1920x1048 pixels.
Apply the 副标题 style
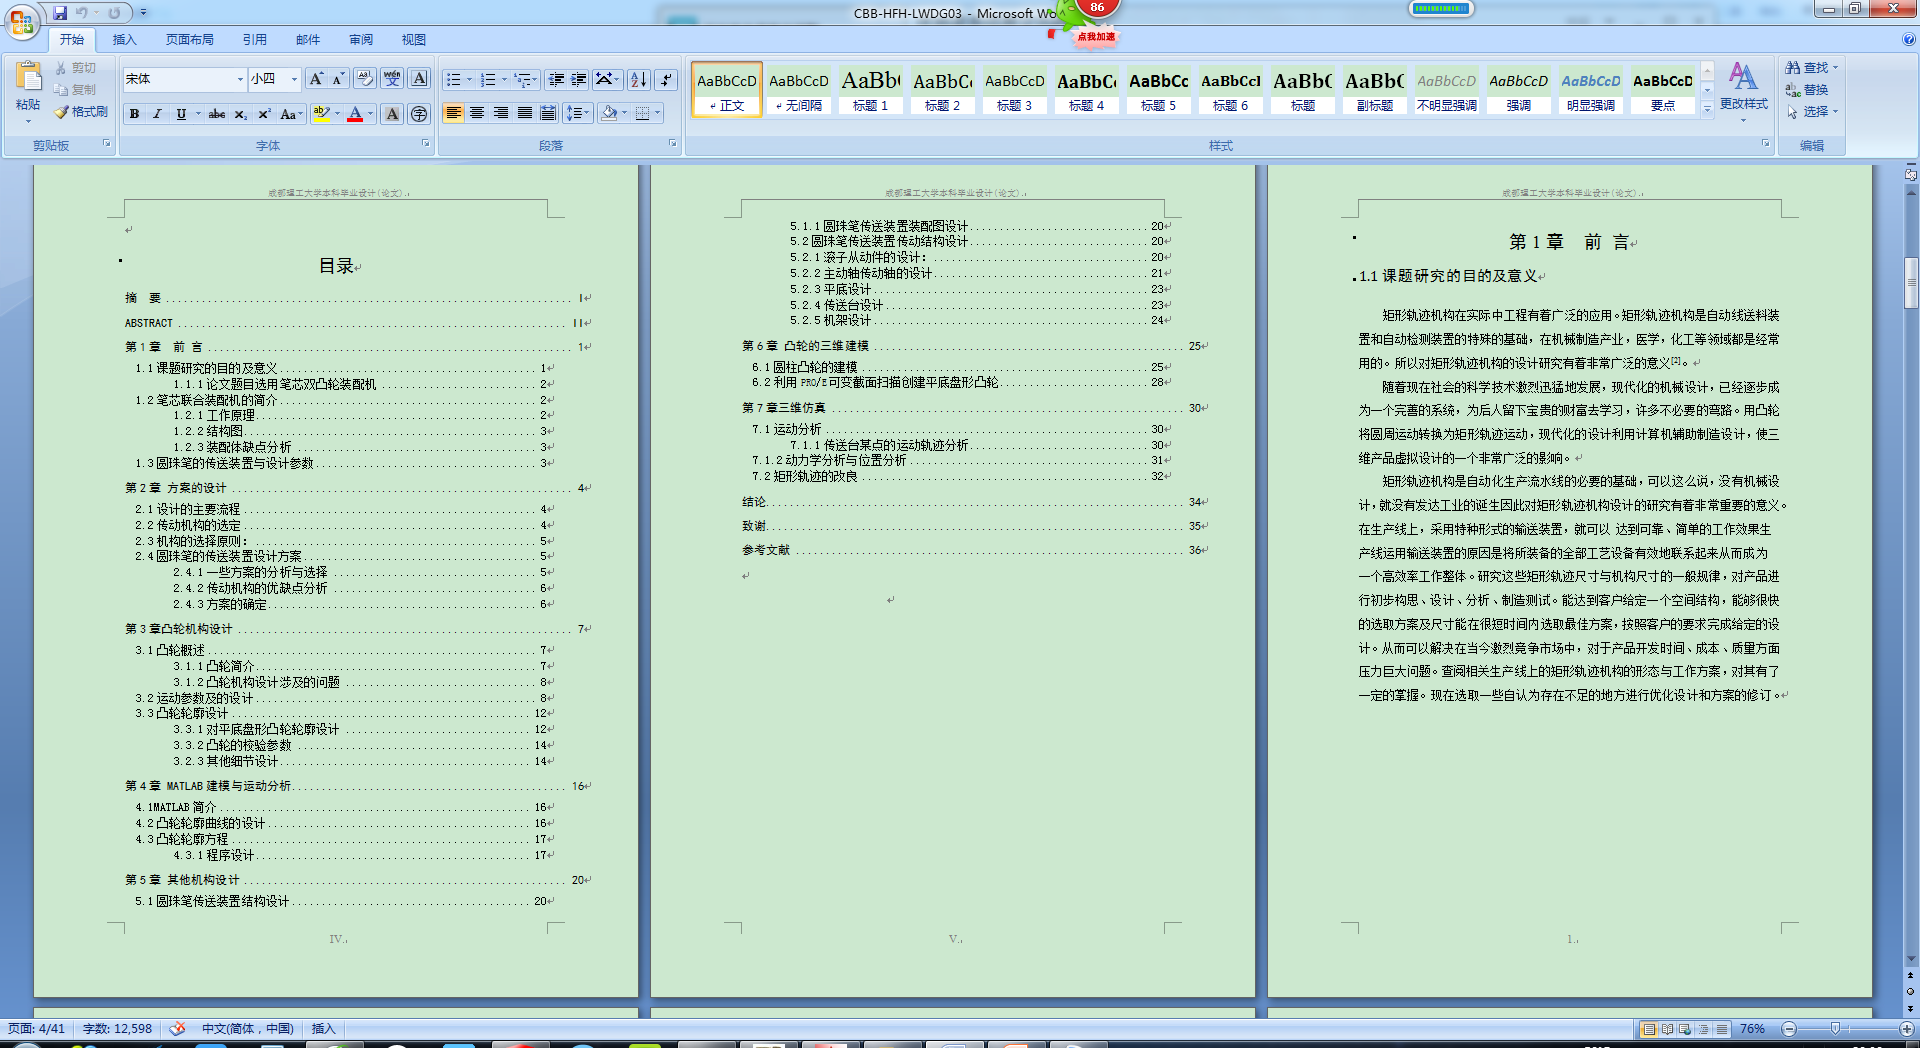[1374, 89]
